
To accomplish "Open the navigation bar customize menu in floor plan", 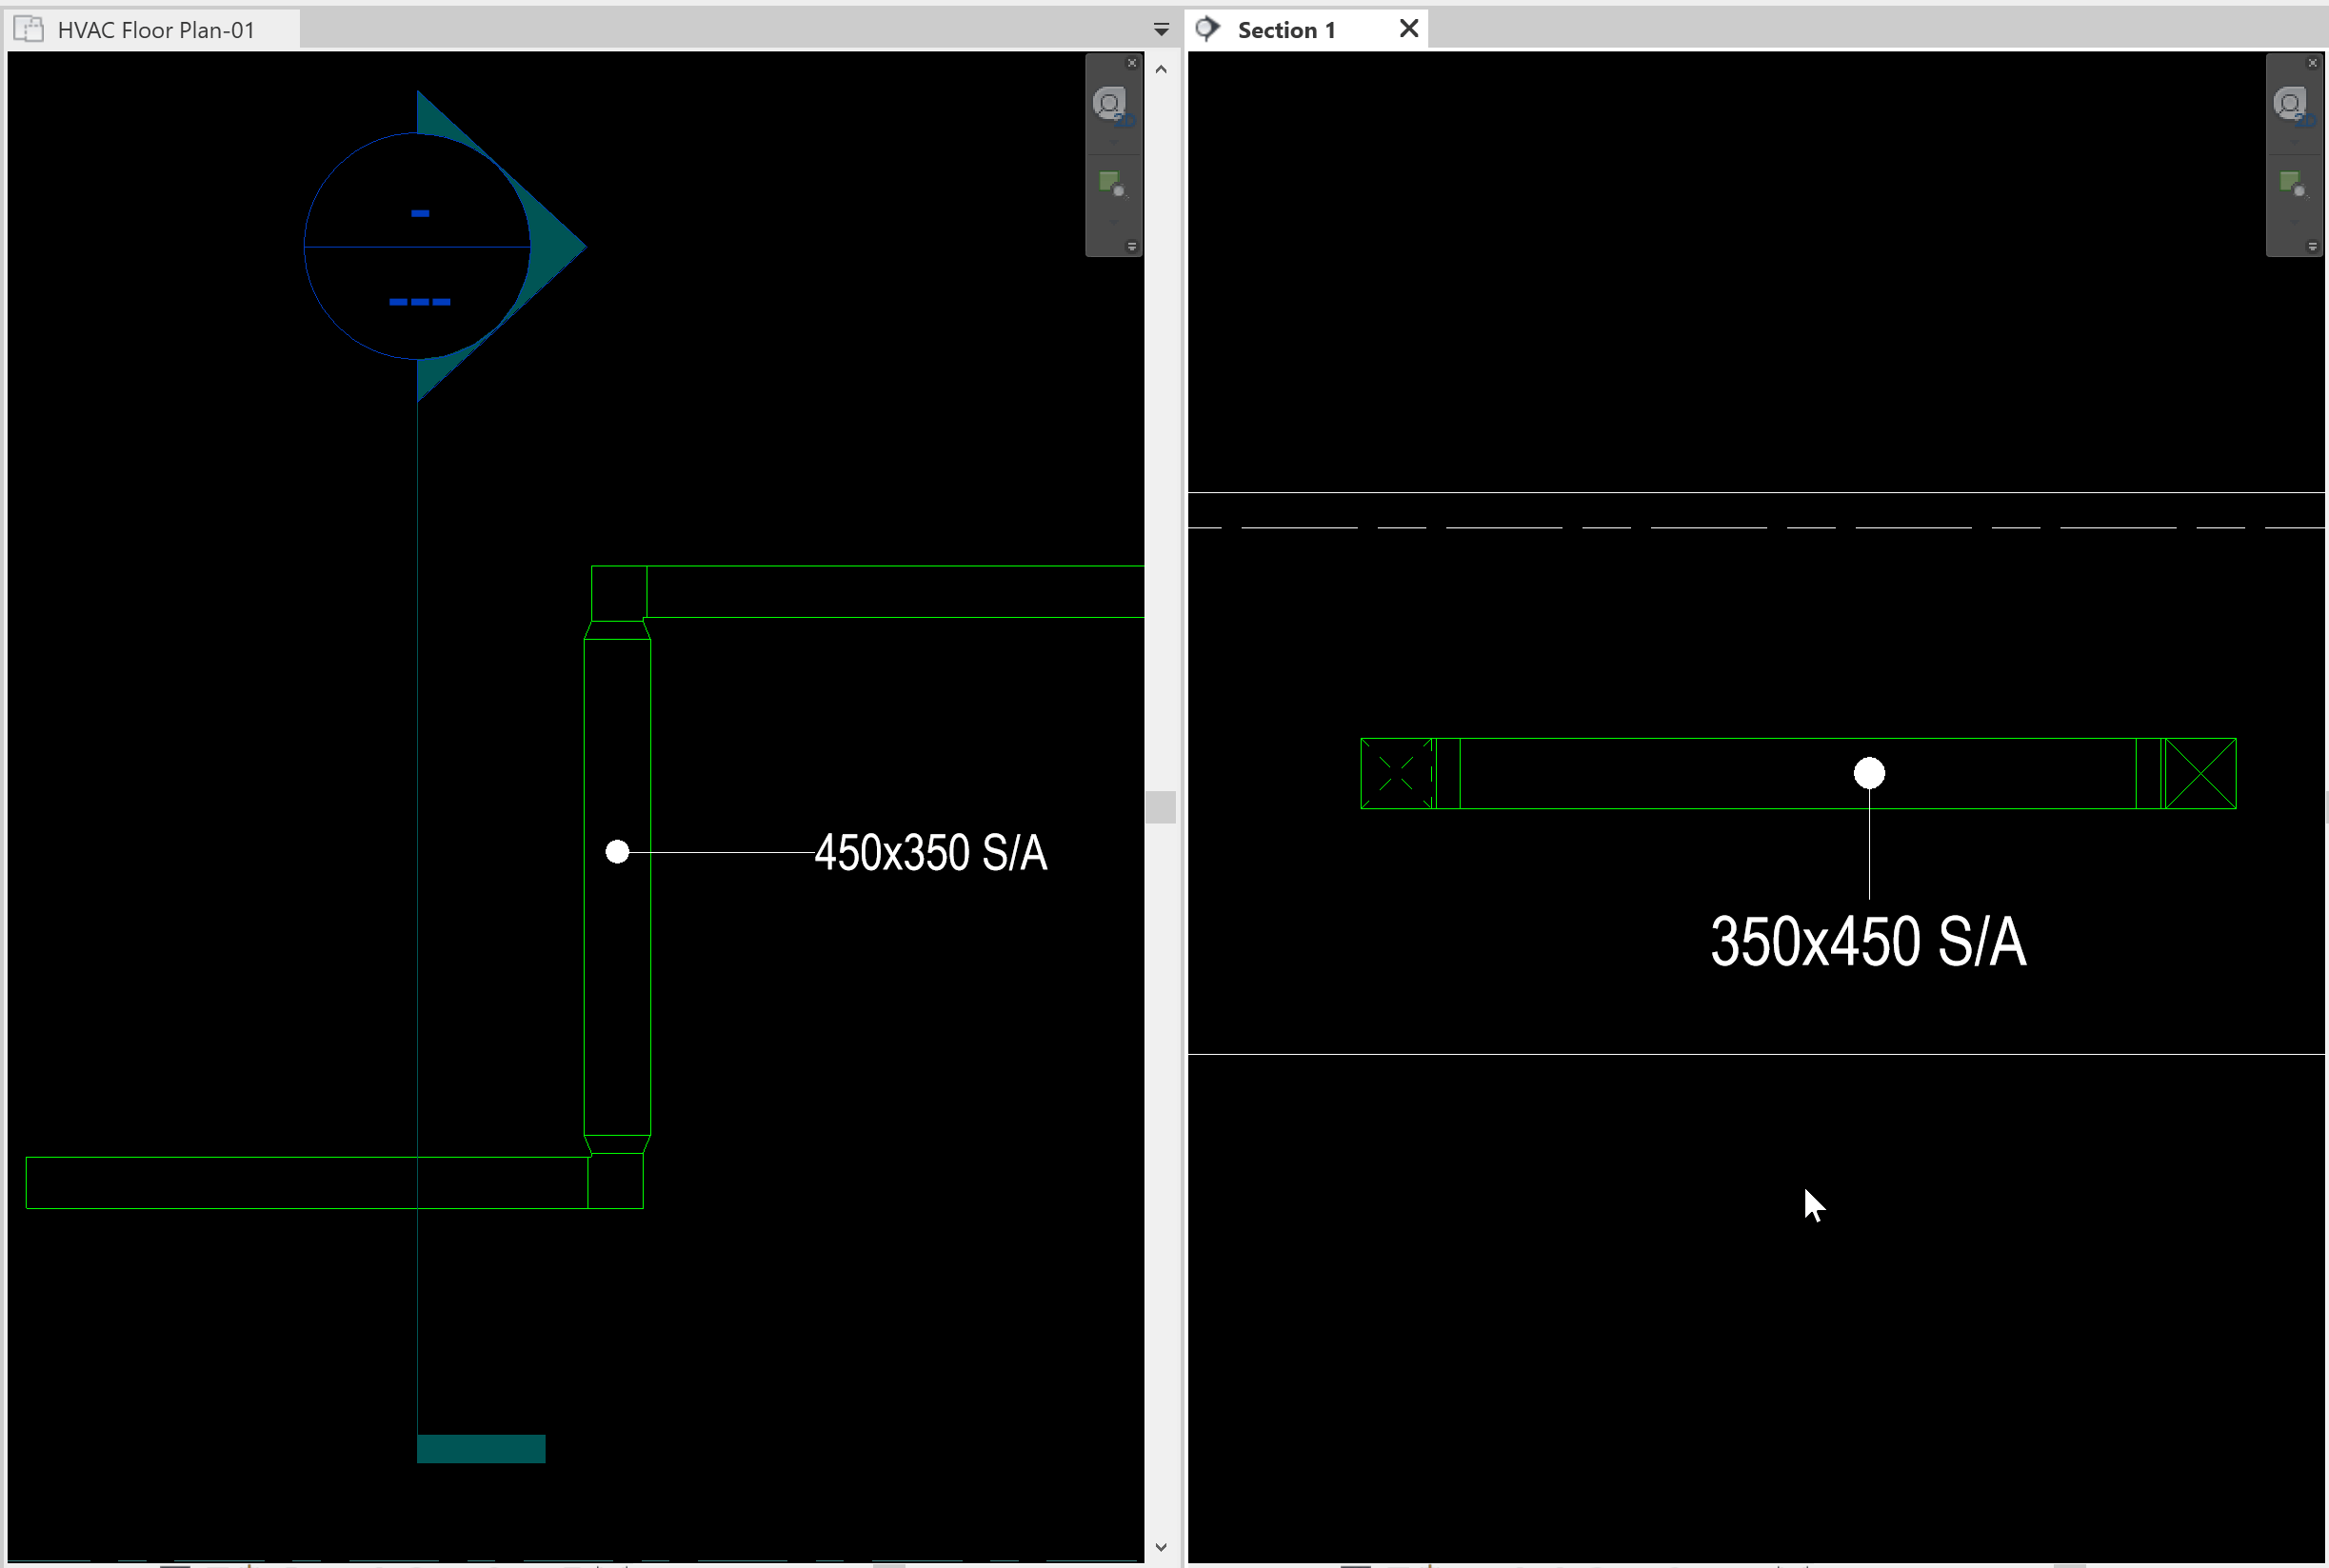I will [1132, 245].
